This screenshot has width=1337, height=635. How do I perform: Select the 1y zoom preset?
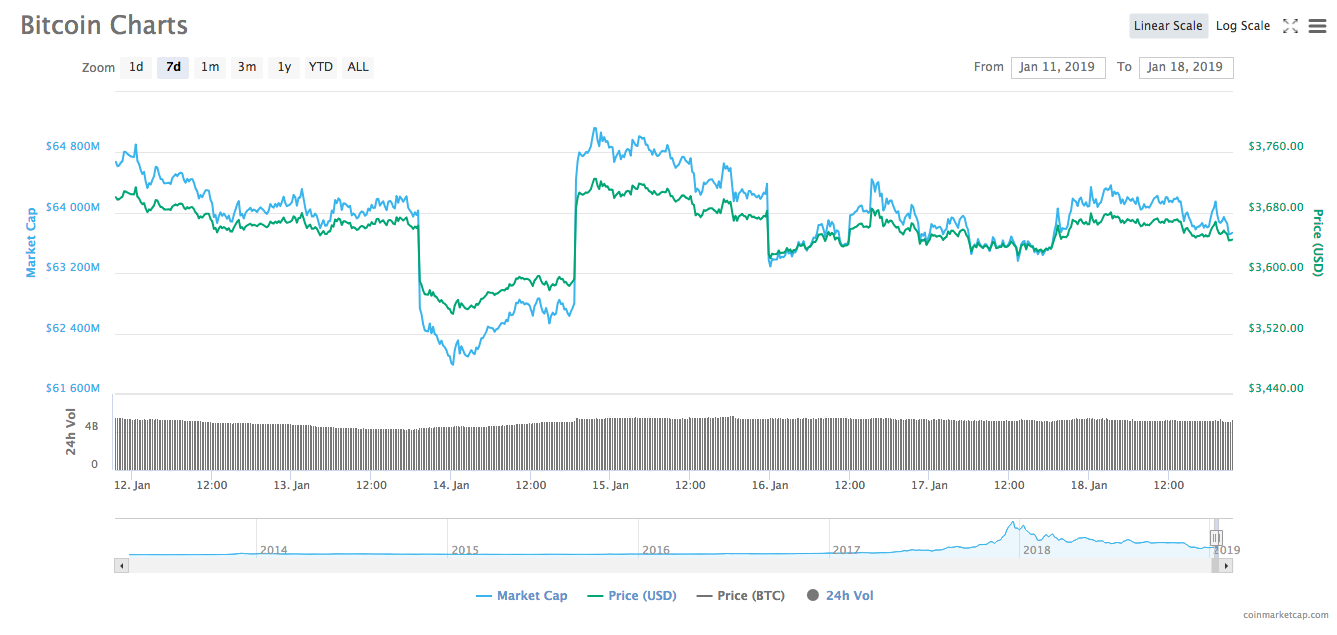[x=283, y=67]
